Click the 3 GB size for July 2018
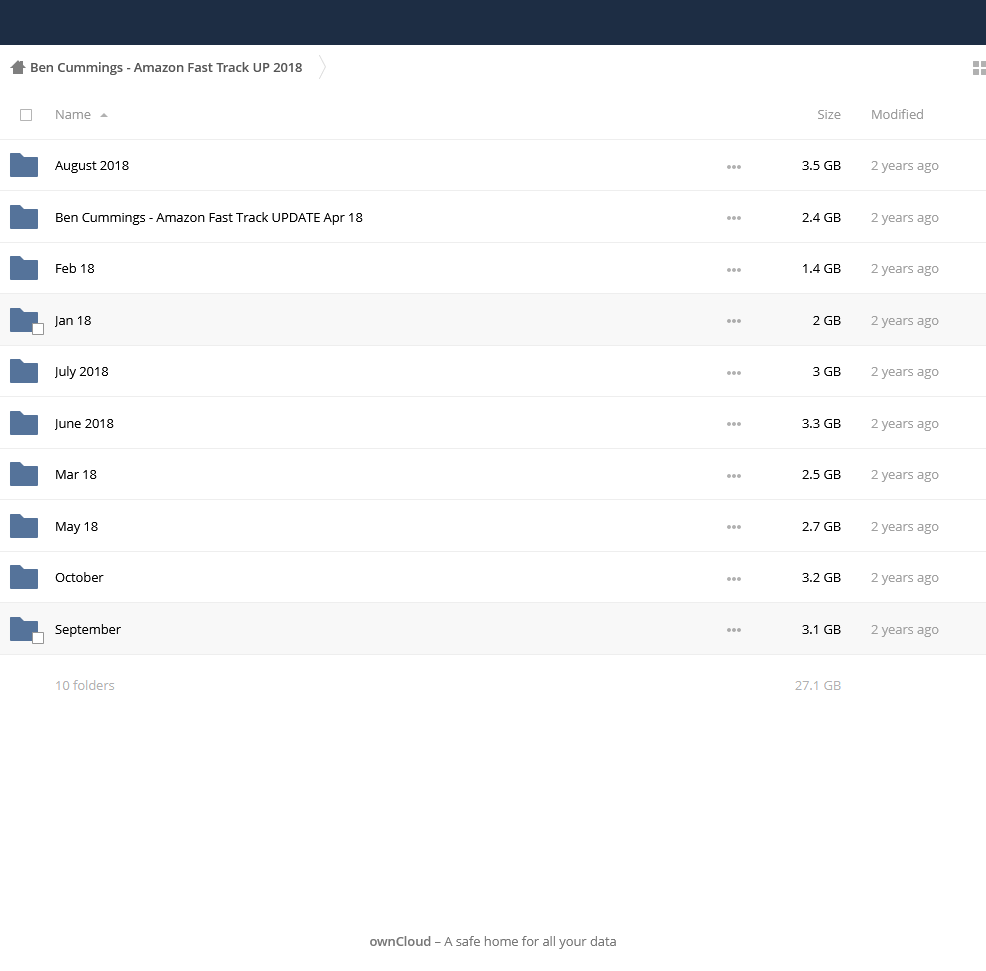This screenshot has width=986, height=971. (x=827, y=372)
